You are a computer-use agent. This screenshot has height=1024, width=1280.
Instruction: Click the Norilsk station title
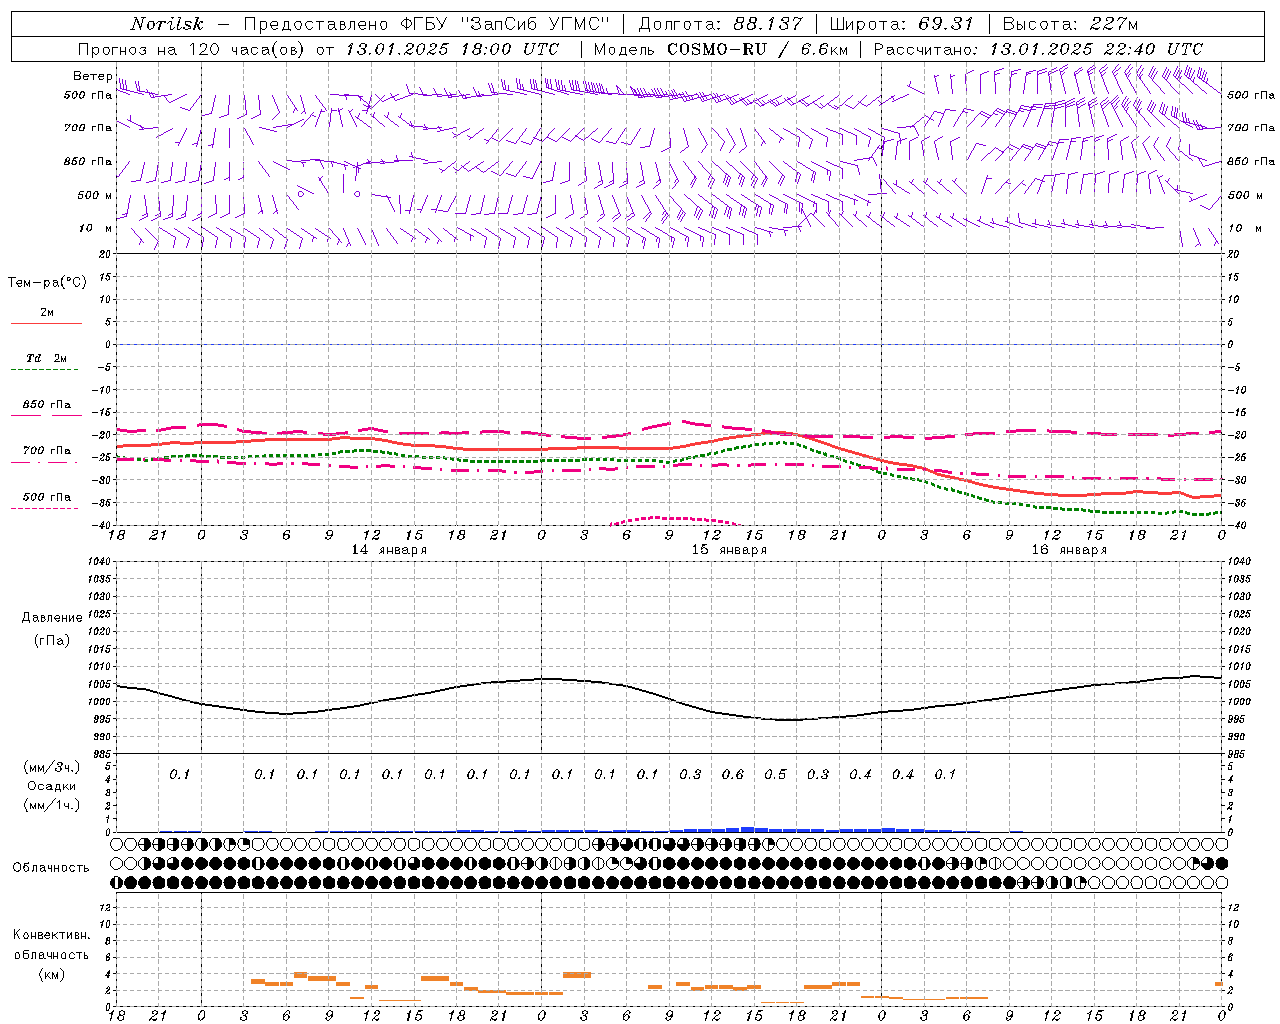point(167,24)
